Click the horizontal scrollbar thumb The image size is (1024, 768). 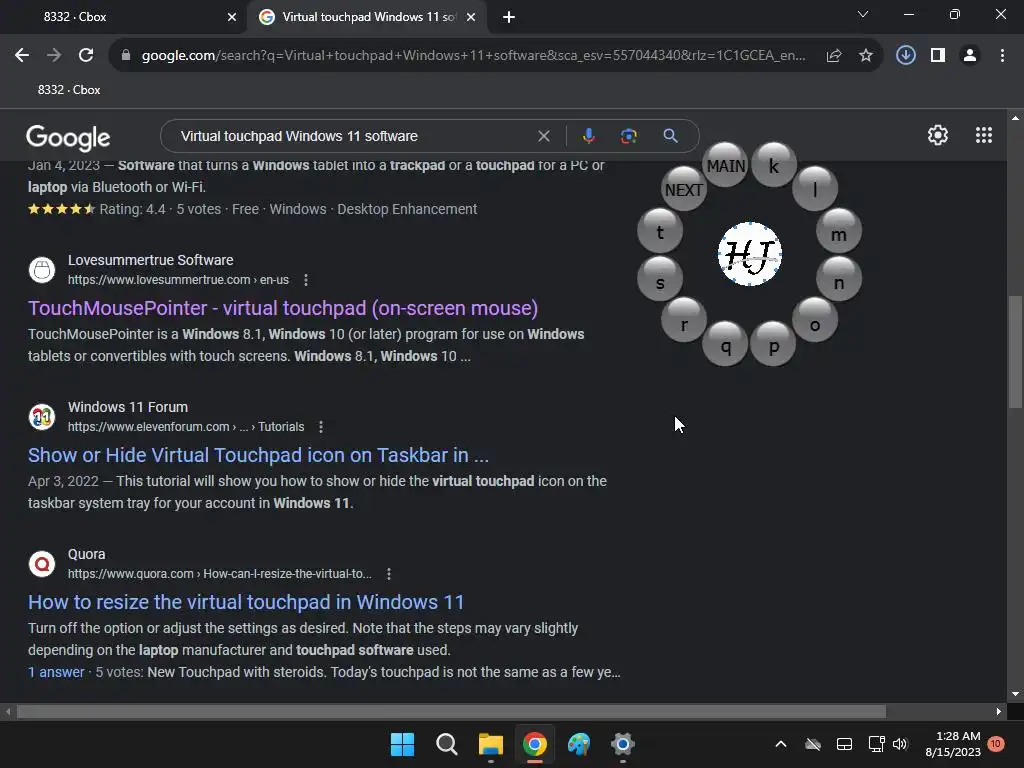[451, 711]
